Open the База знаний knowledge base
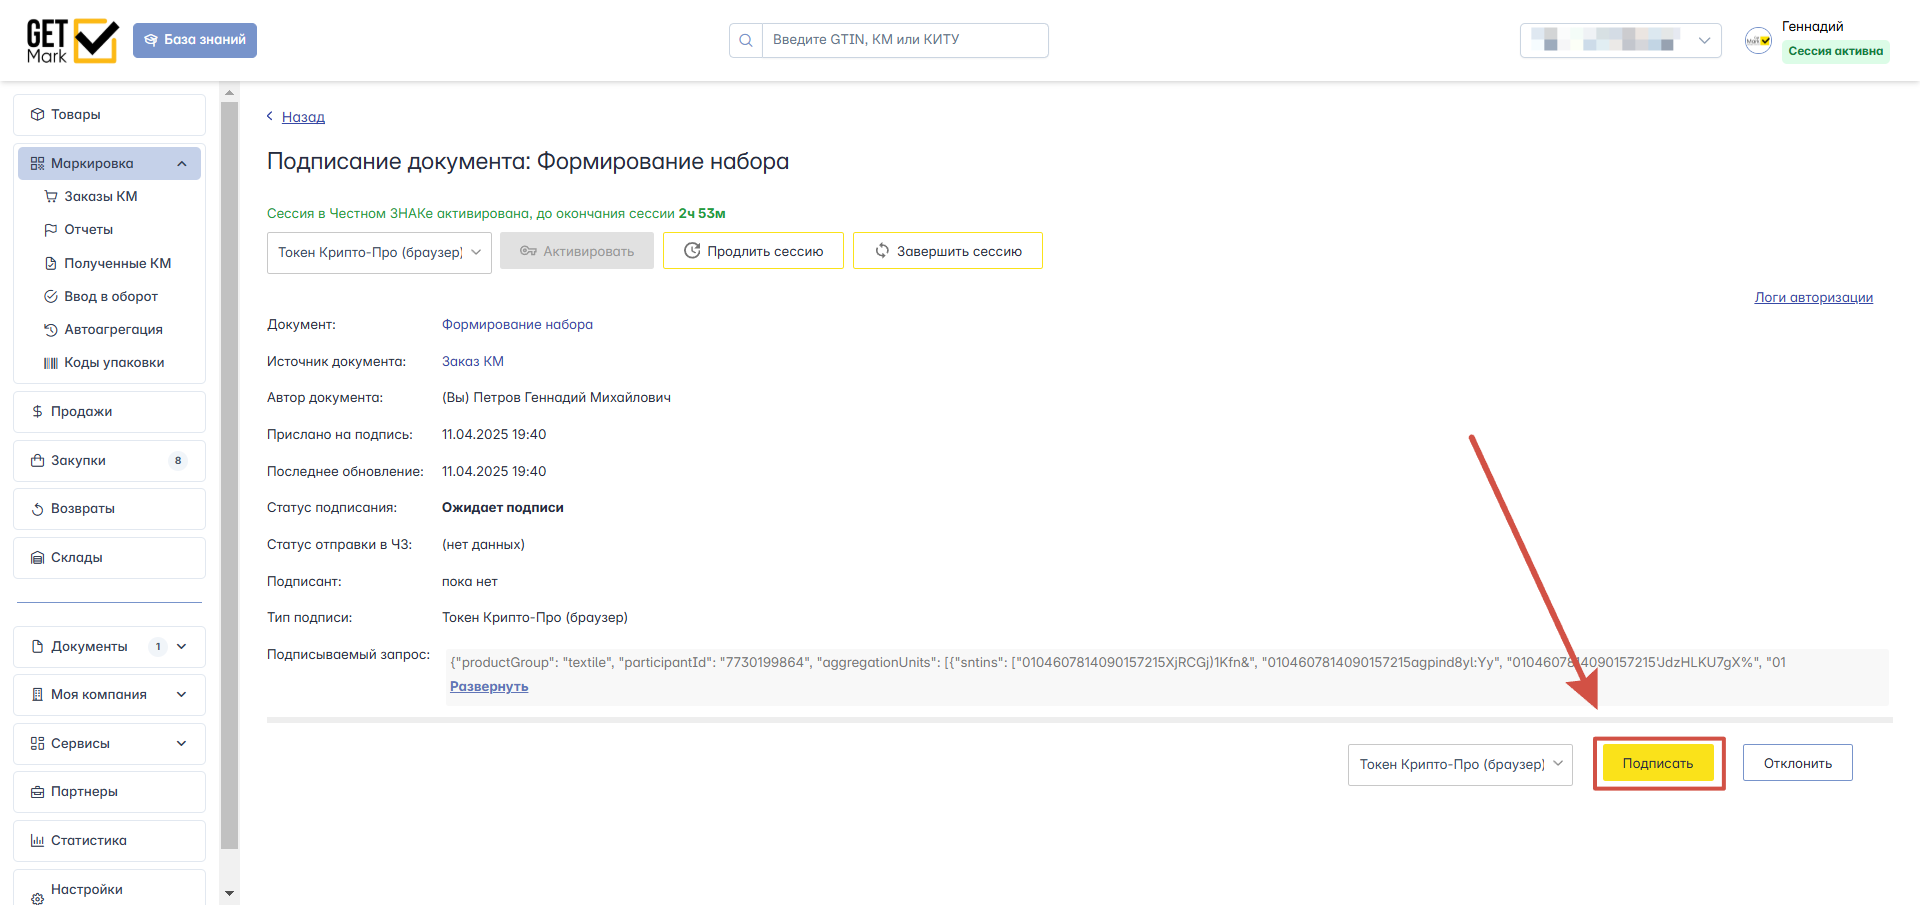The height and width of the screenshot is (905, 1920). click(x=195, y=40)
